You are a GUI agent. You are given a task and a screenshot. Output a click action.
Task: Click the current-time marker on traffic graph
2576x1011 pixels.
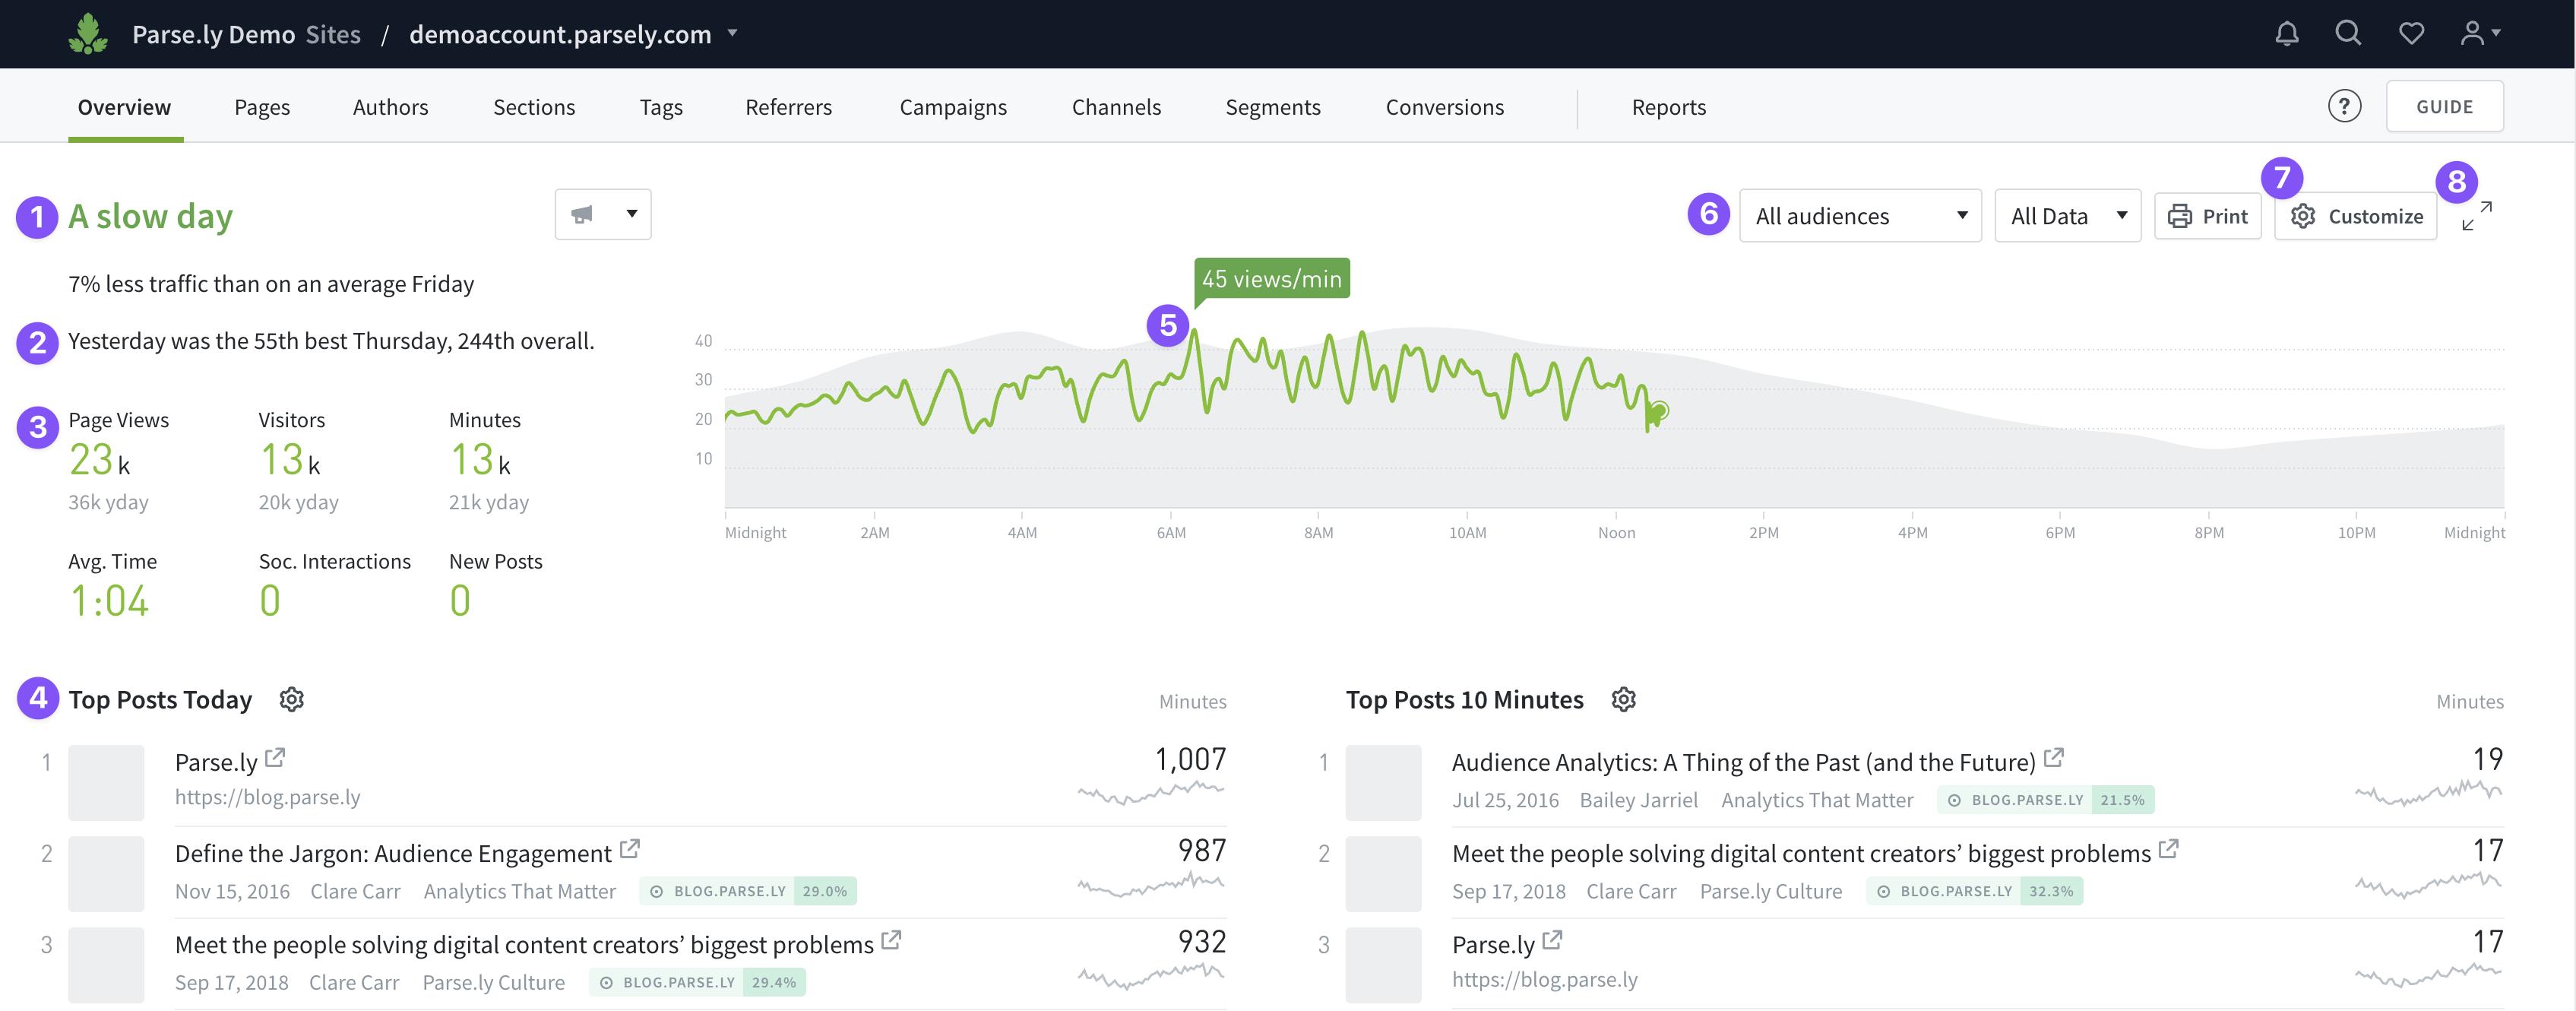(1658, 410)
